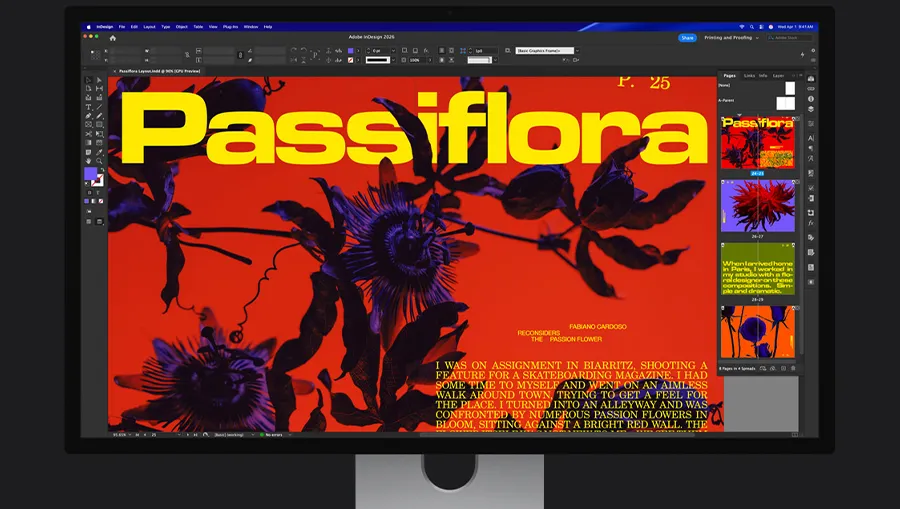Screen dimensions: 900x509
Task: Switch to the Links panel tab
Action: 748,75
